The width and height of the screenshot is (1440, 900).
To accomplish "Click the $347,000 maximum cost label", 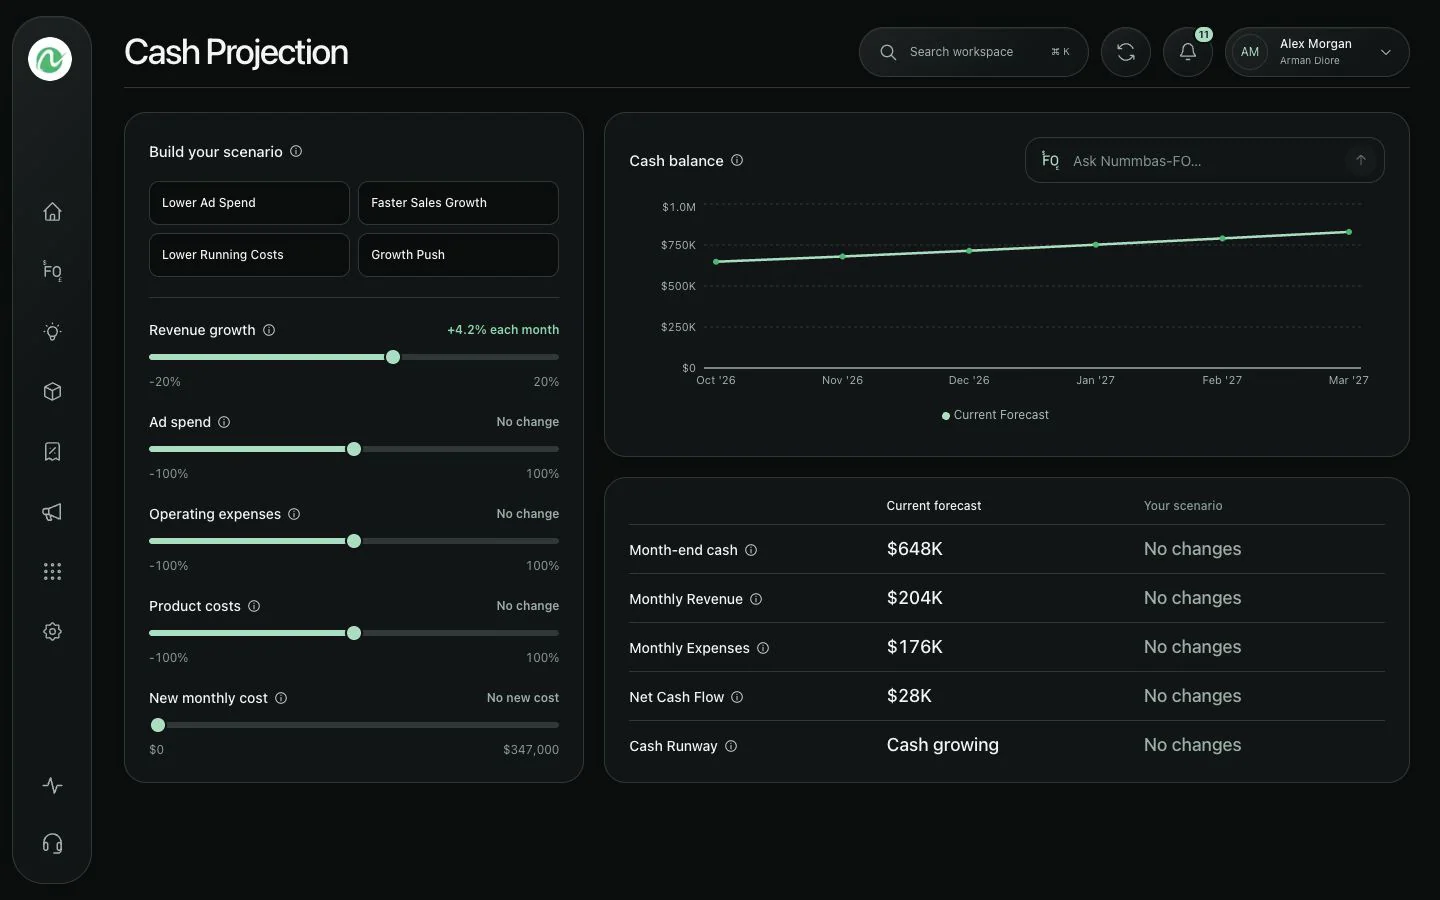I will click(531, 750).
